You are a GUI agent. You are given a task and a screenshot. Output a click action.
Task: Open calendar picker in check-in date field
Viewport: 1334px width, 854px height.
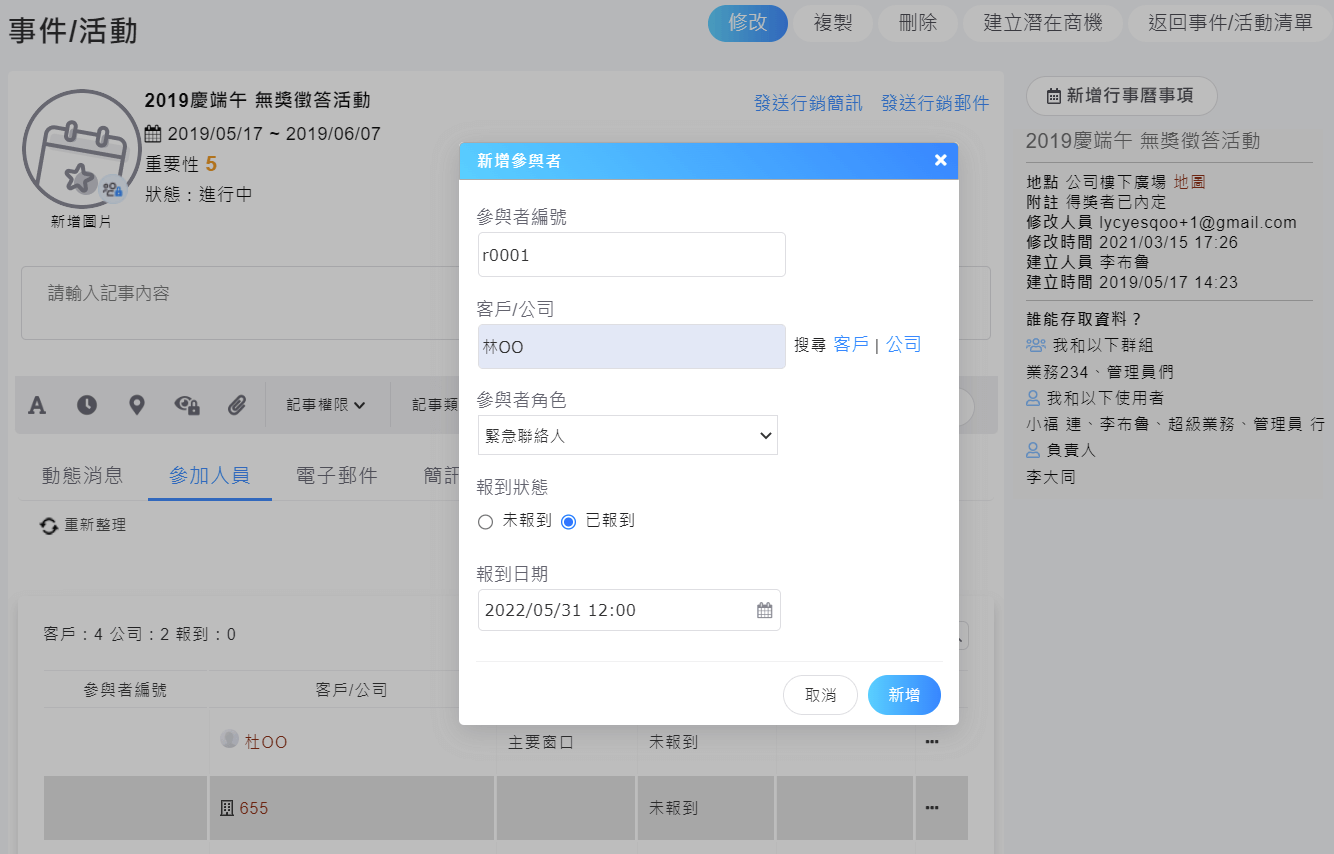[764, 610]
